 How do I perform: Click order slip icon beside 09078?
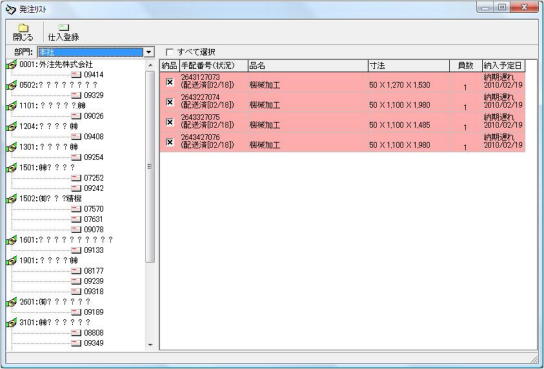coord(76,230)
